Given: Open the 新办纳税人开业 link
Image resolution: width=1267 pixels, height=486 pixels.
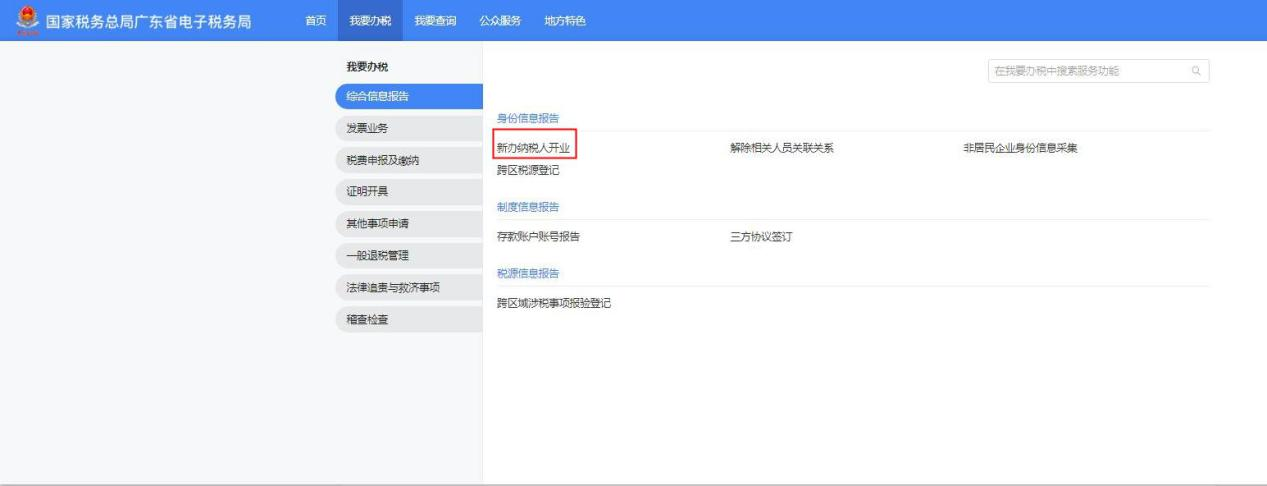Looking at the screenshot, I should pos(533,148).
